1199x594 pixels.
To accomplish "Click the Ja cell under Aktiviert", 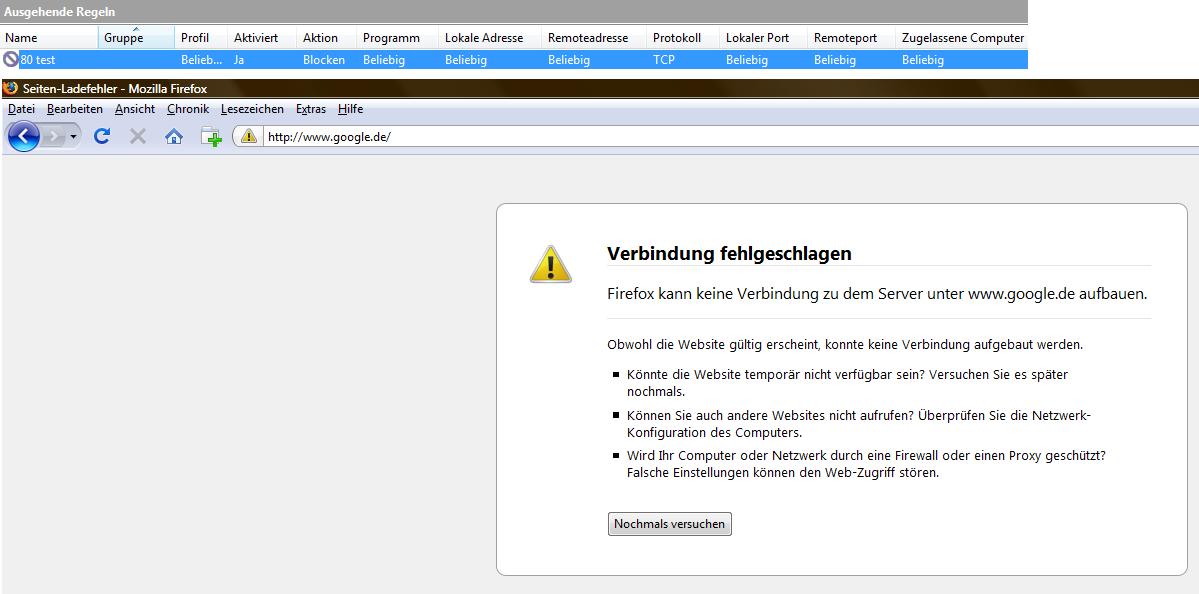I will 239,60.
